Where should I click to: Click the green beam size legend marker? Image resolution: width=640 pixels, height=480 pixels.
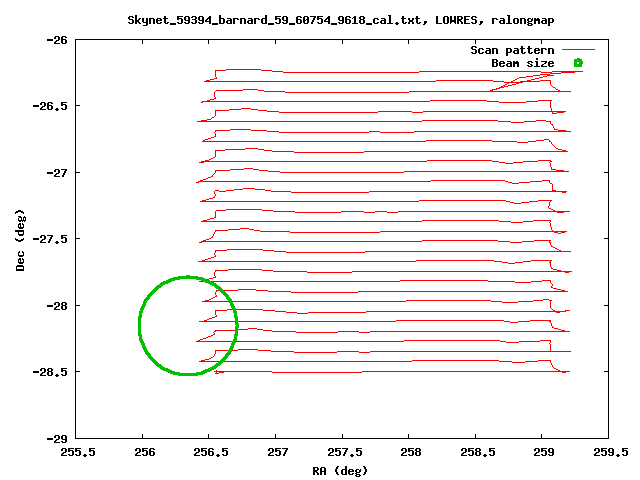(x=578, y=63)
